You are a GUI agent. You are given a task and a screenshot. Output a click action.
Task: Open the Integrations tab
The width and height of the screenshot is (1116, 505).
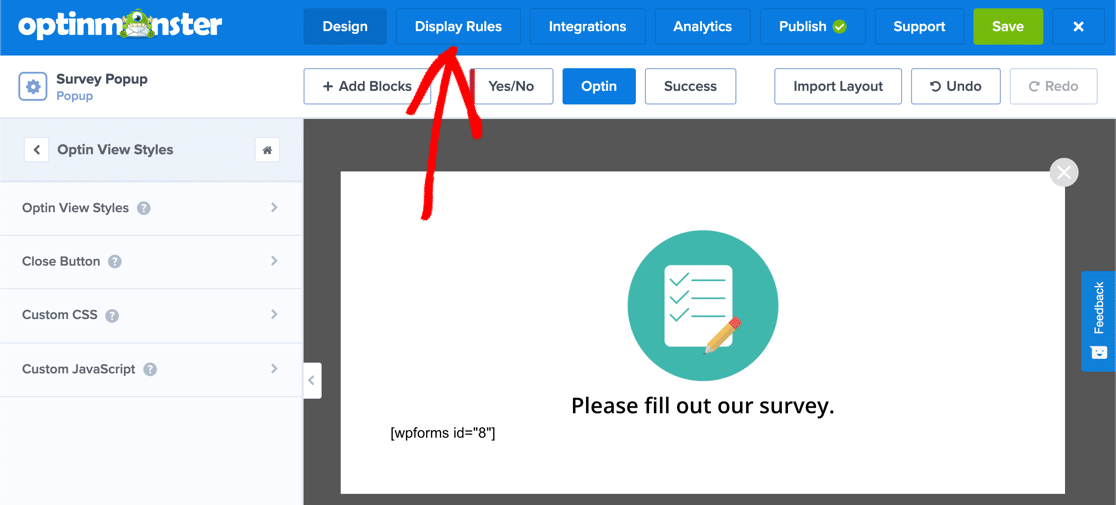588,26
